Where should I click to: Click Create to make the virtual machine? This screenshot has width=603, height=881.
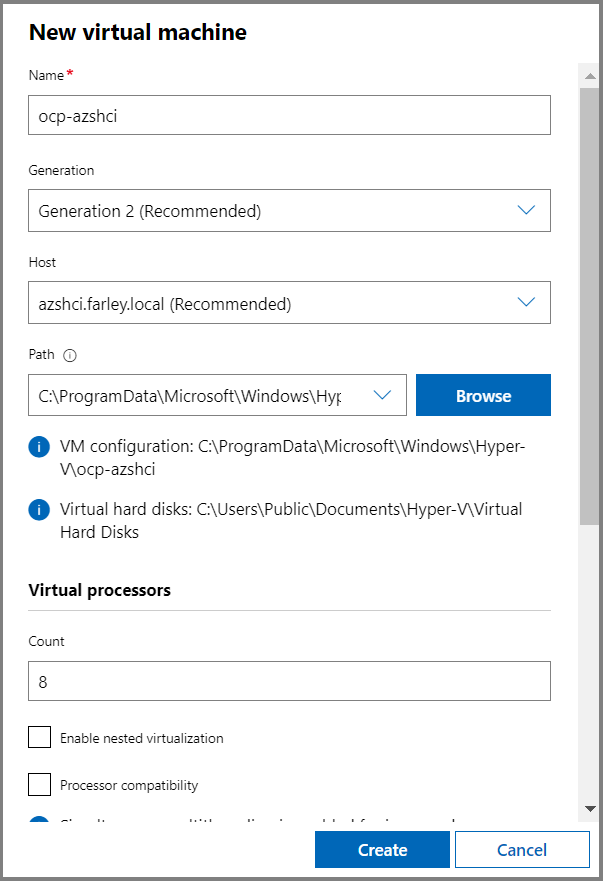(382, 849)
